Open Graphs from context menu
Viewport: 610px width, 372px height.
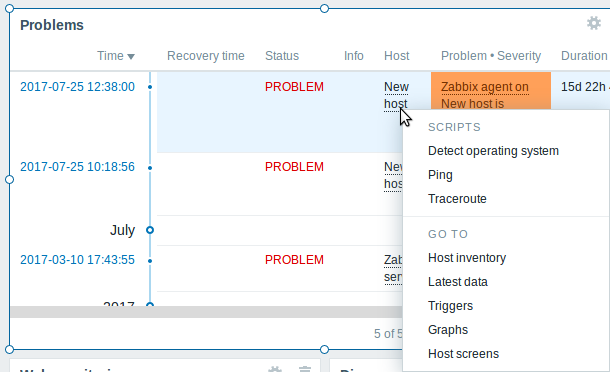[448, 330]
